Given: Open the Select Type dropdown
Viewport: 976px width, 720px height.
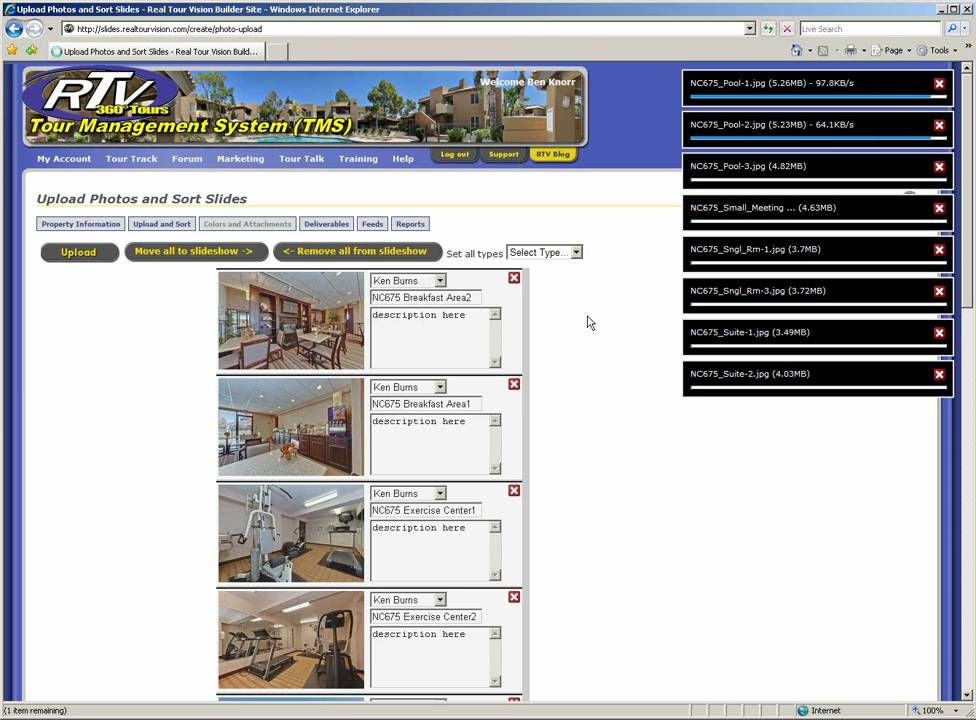Looking at the screenshot, I should click(x=545, y=253).
